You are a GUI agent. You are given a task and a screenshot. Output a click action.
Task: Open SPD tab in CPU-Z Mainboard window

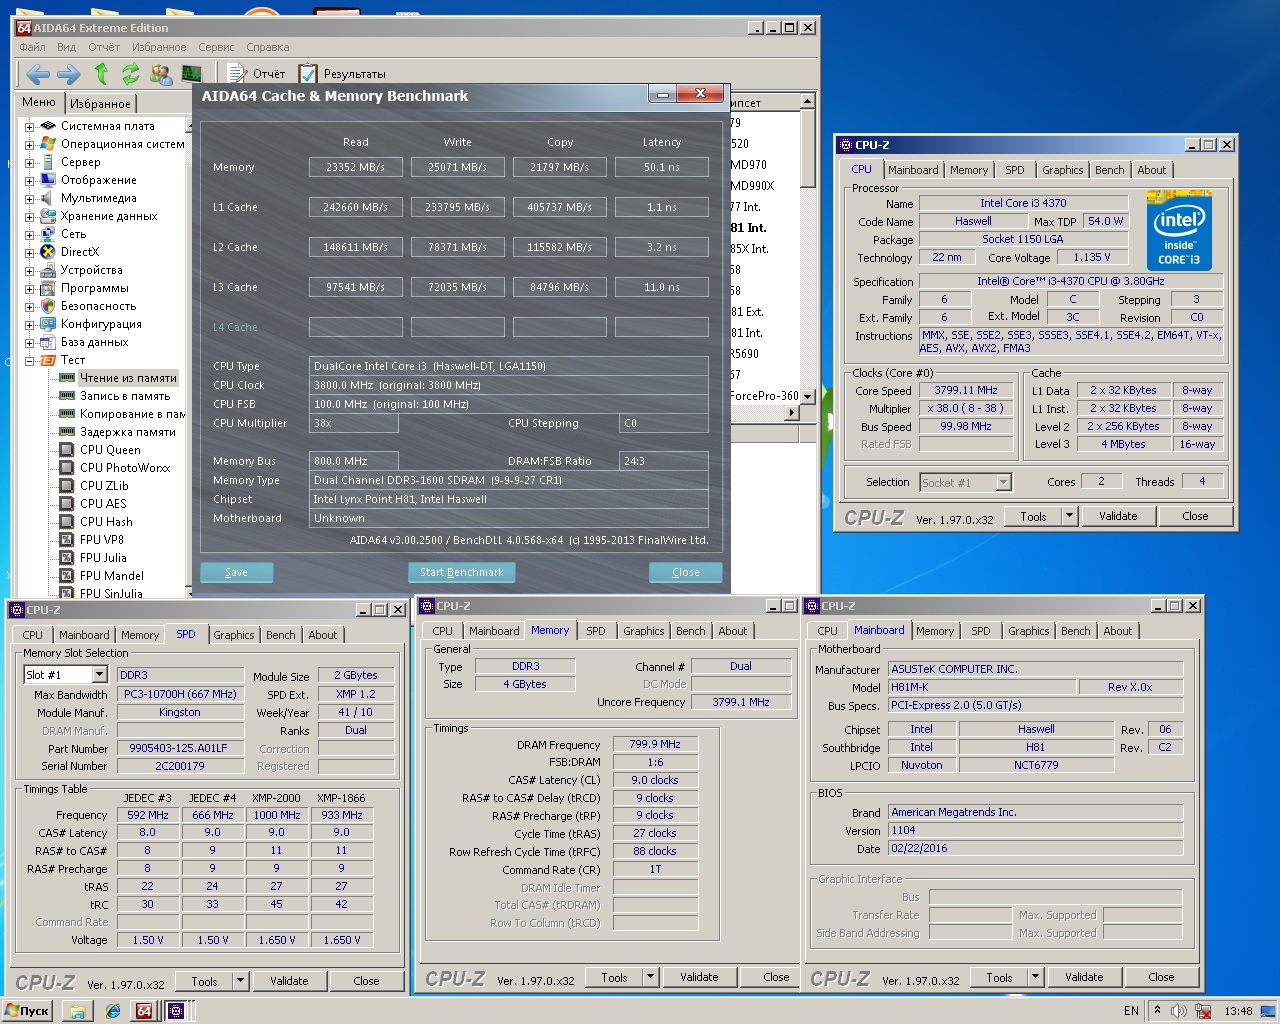point(981,631)
